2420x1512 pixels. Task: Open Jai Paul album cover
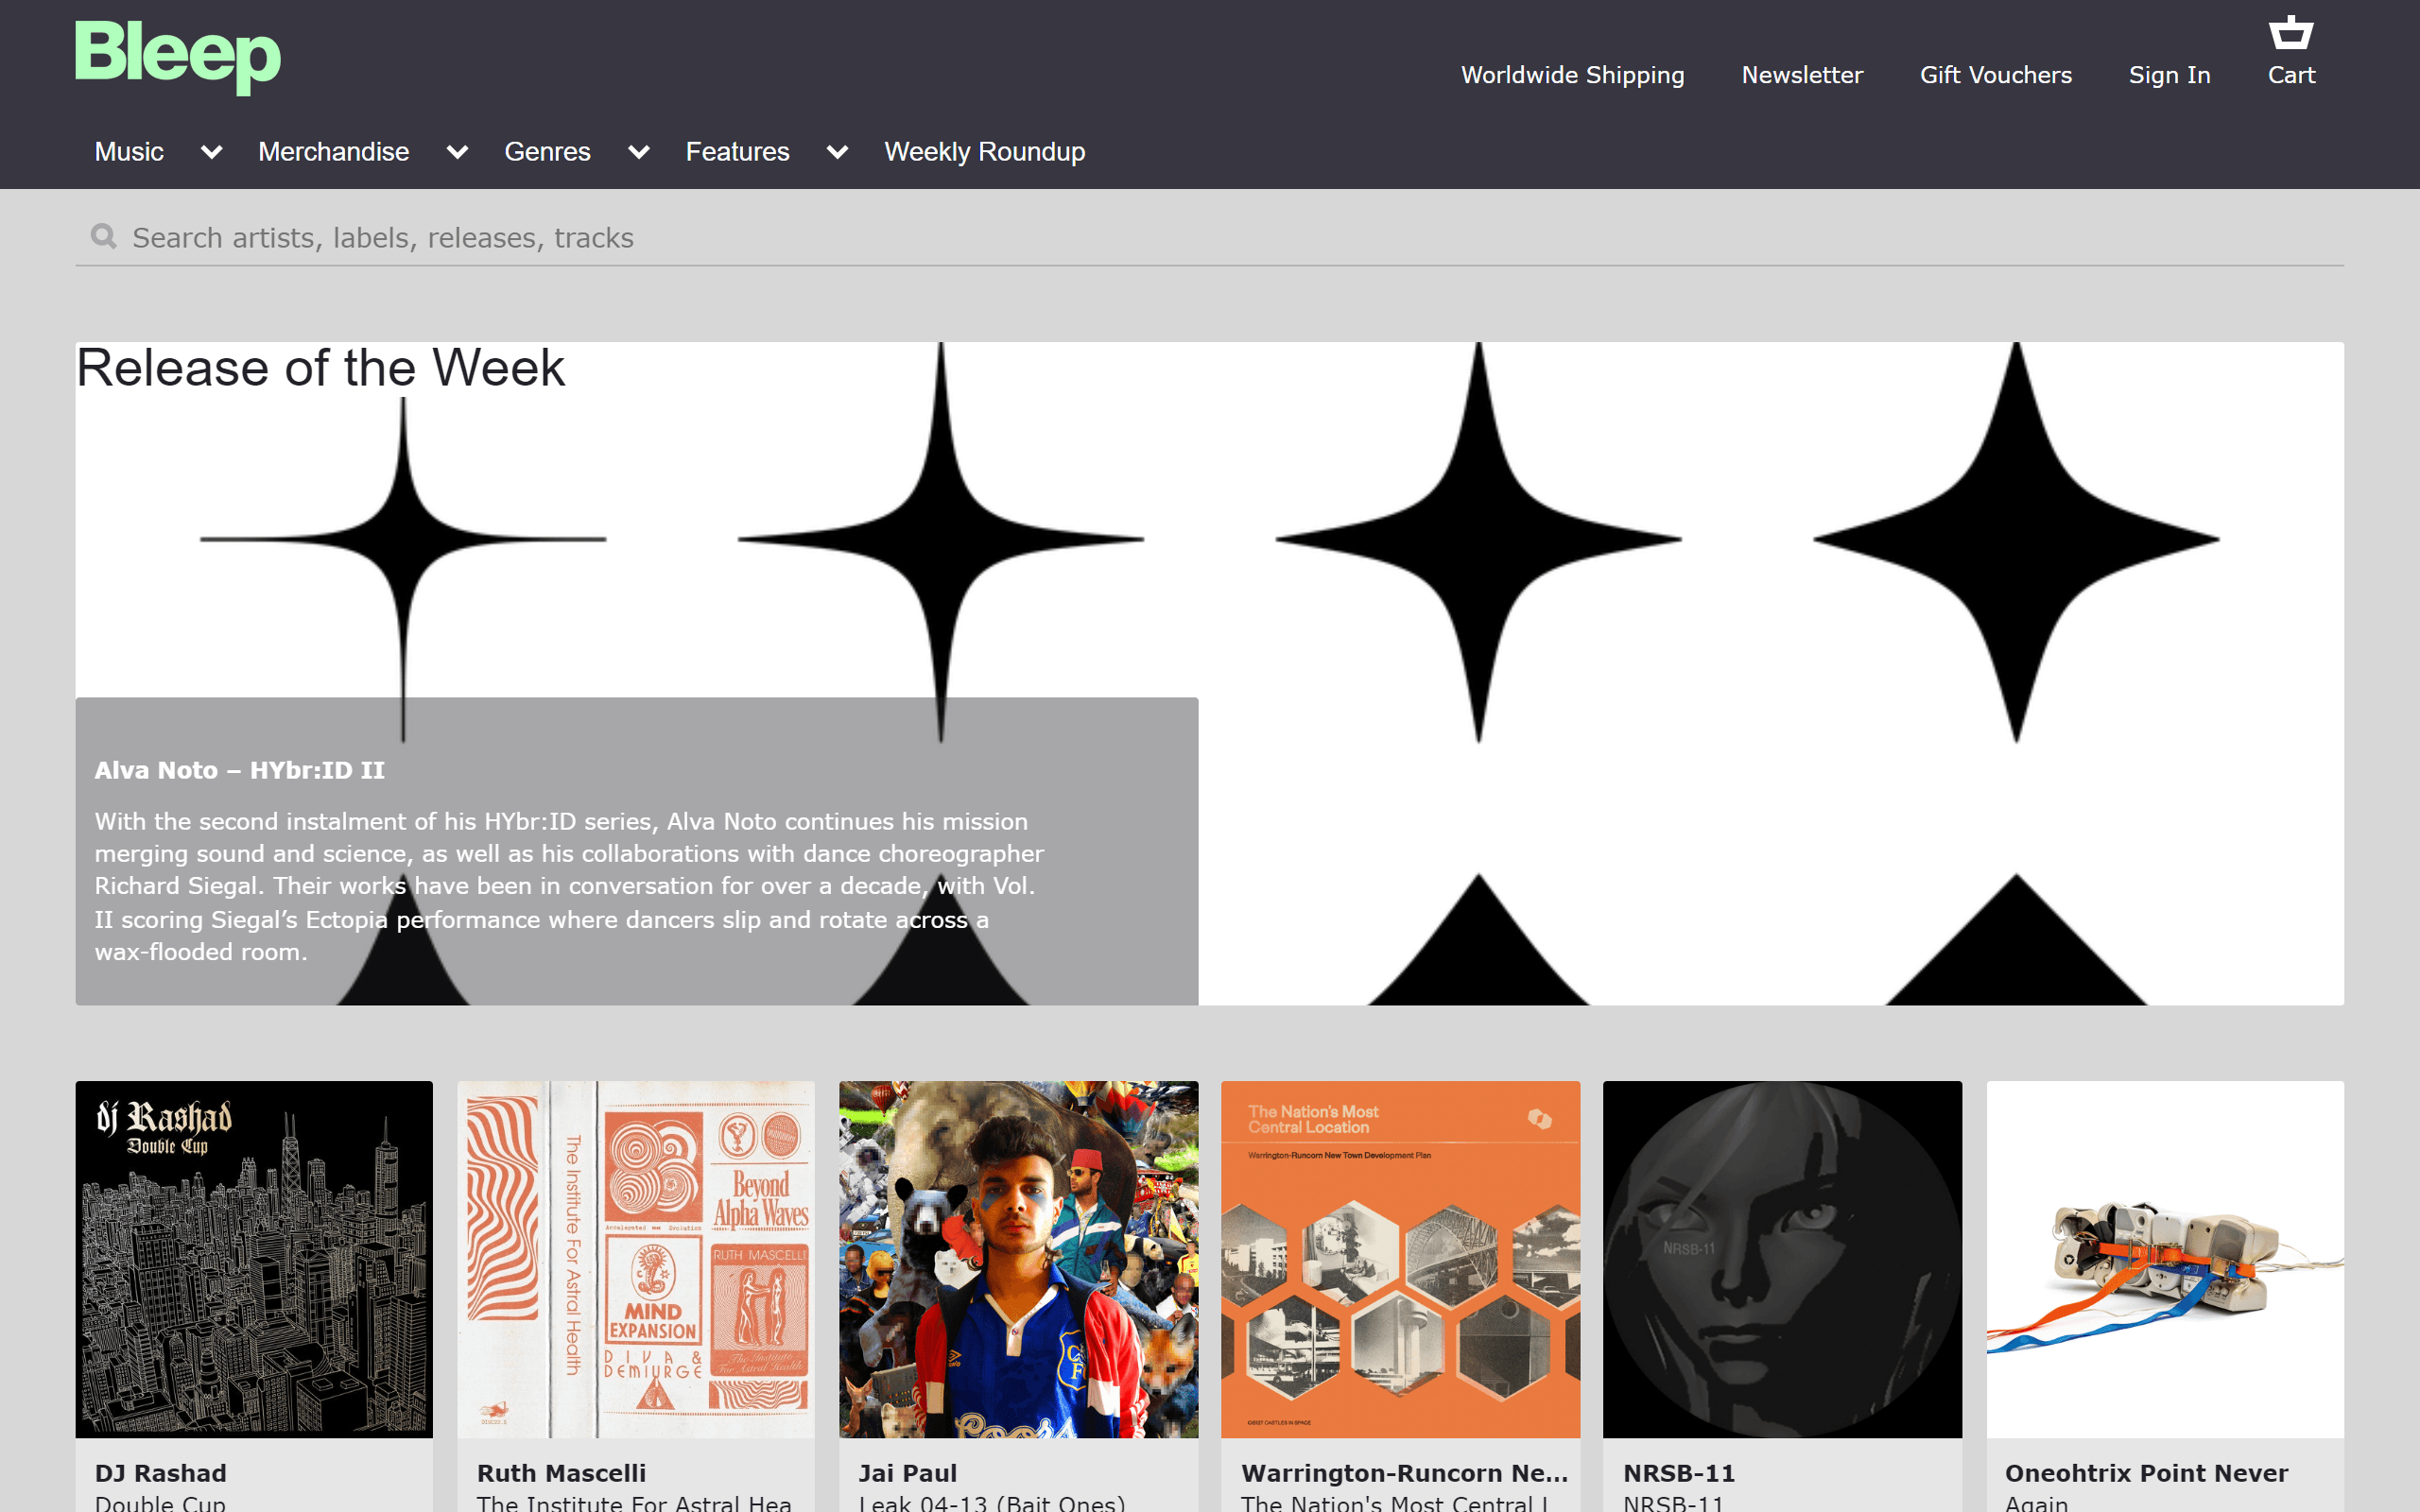(x=1018, y=1259)
